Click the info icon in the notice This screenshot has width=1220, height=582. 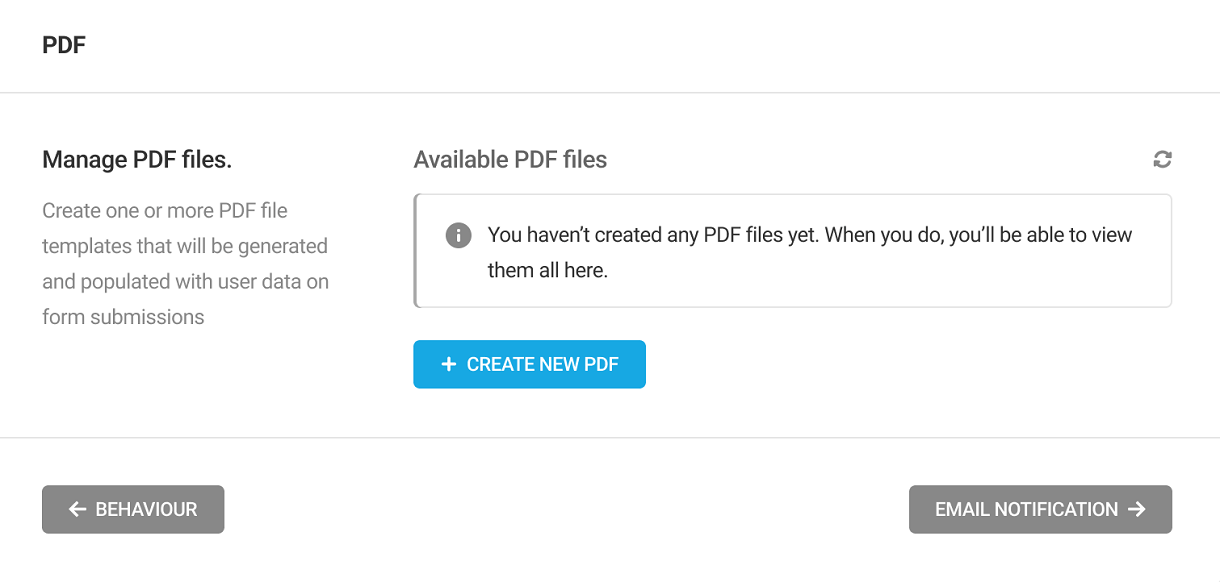point(458,236)
